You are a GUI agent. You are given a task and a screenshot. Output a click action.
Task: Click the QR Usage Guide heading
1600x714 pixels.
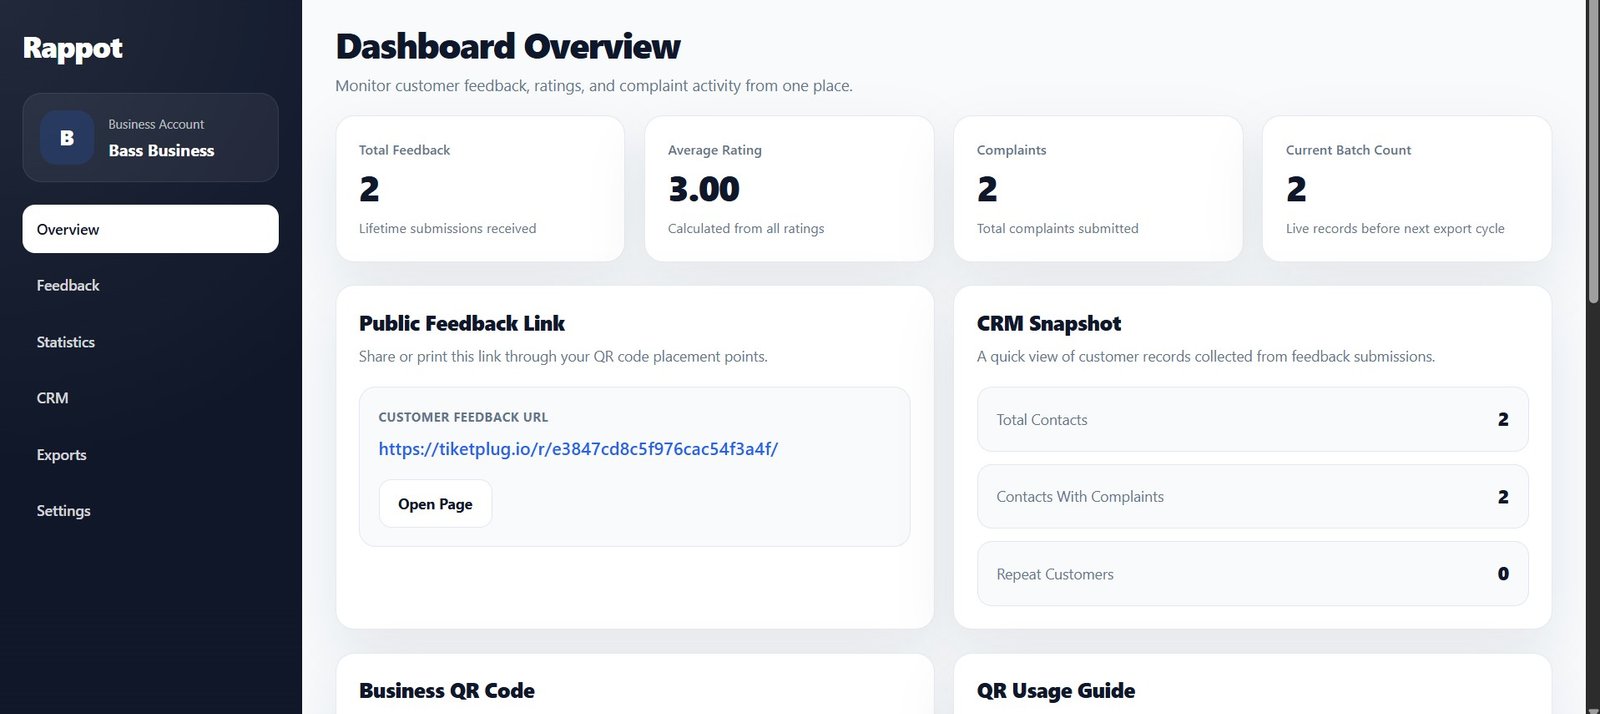1055,690
